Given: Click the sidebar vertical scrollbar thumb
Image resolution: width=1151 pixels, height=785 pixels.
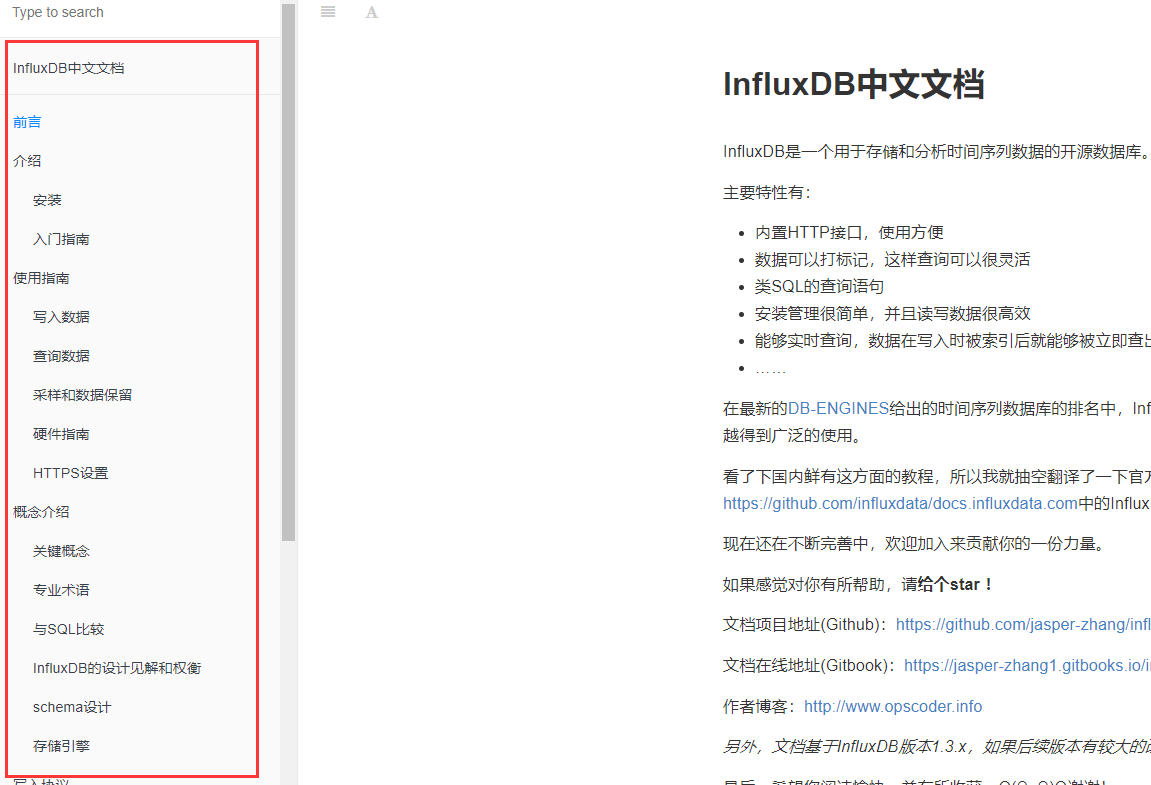Looking at the screenshot, I should click(288, 272).
